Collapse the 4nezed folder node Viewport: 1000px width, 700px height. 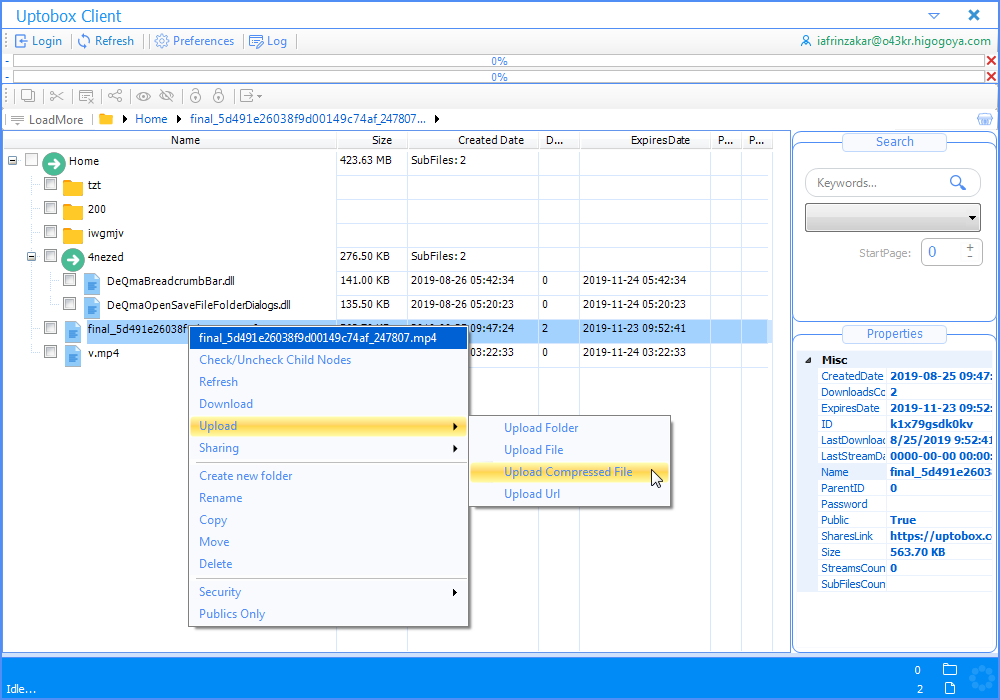tap(31, 256)
